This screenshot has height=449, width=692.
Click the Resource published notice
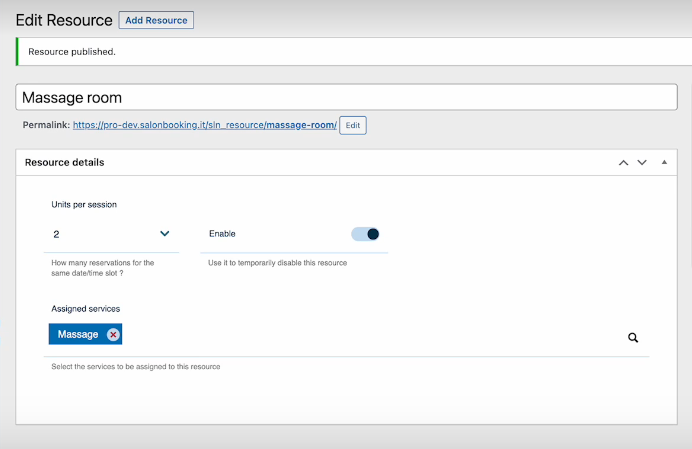(72, 52)
